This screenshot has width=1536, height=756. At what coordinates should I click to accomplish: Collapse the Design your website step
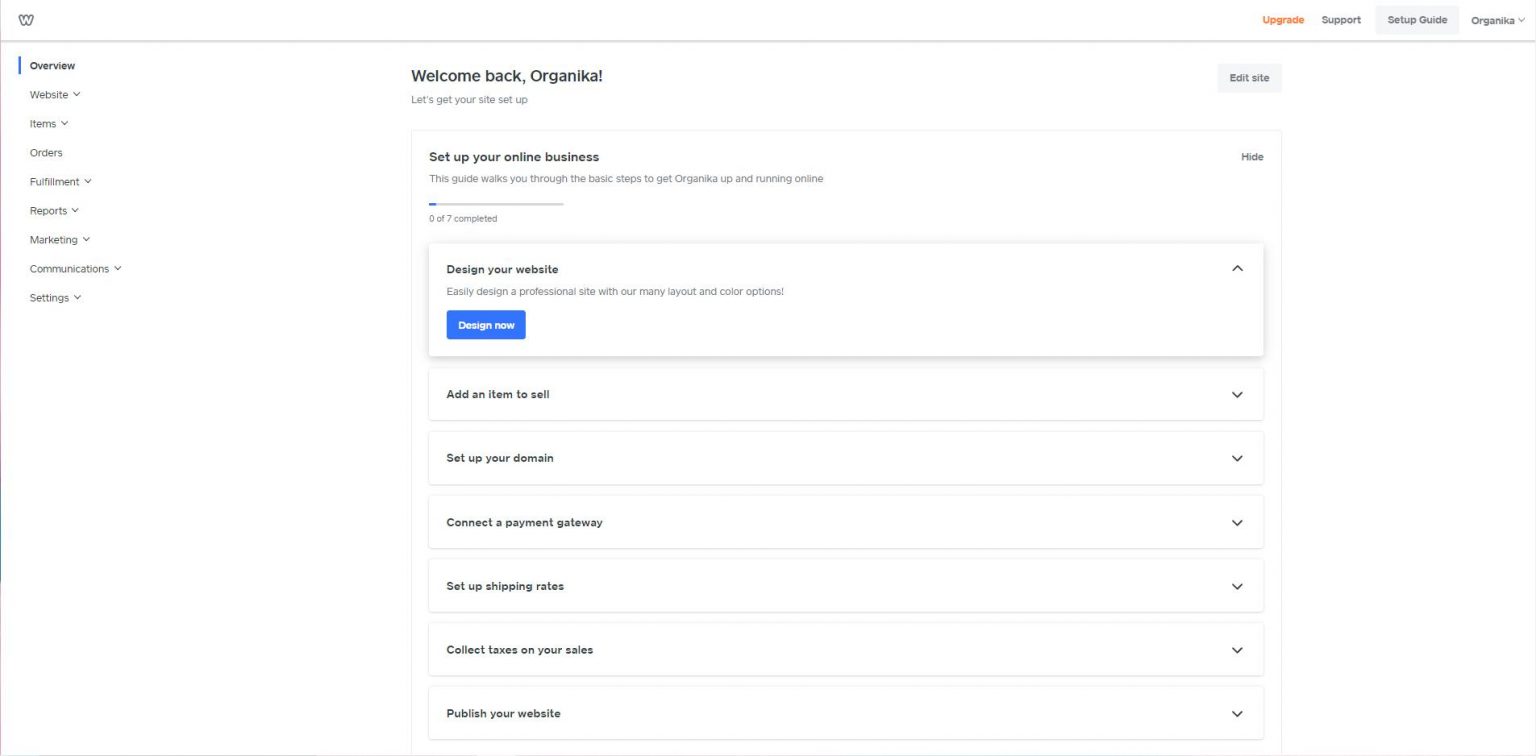coord(1237,268)
